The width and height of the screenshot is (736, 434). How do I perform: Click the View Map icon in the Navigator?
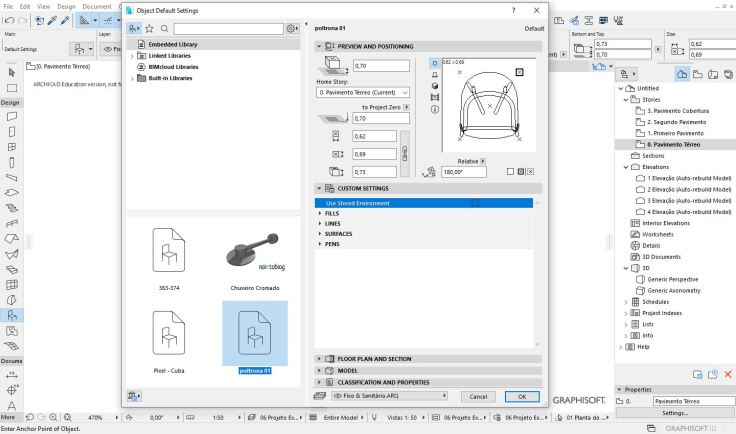(698, 74)
